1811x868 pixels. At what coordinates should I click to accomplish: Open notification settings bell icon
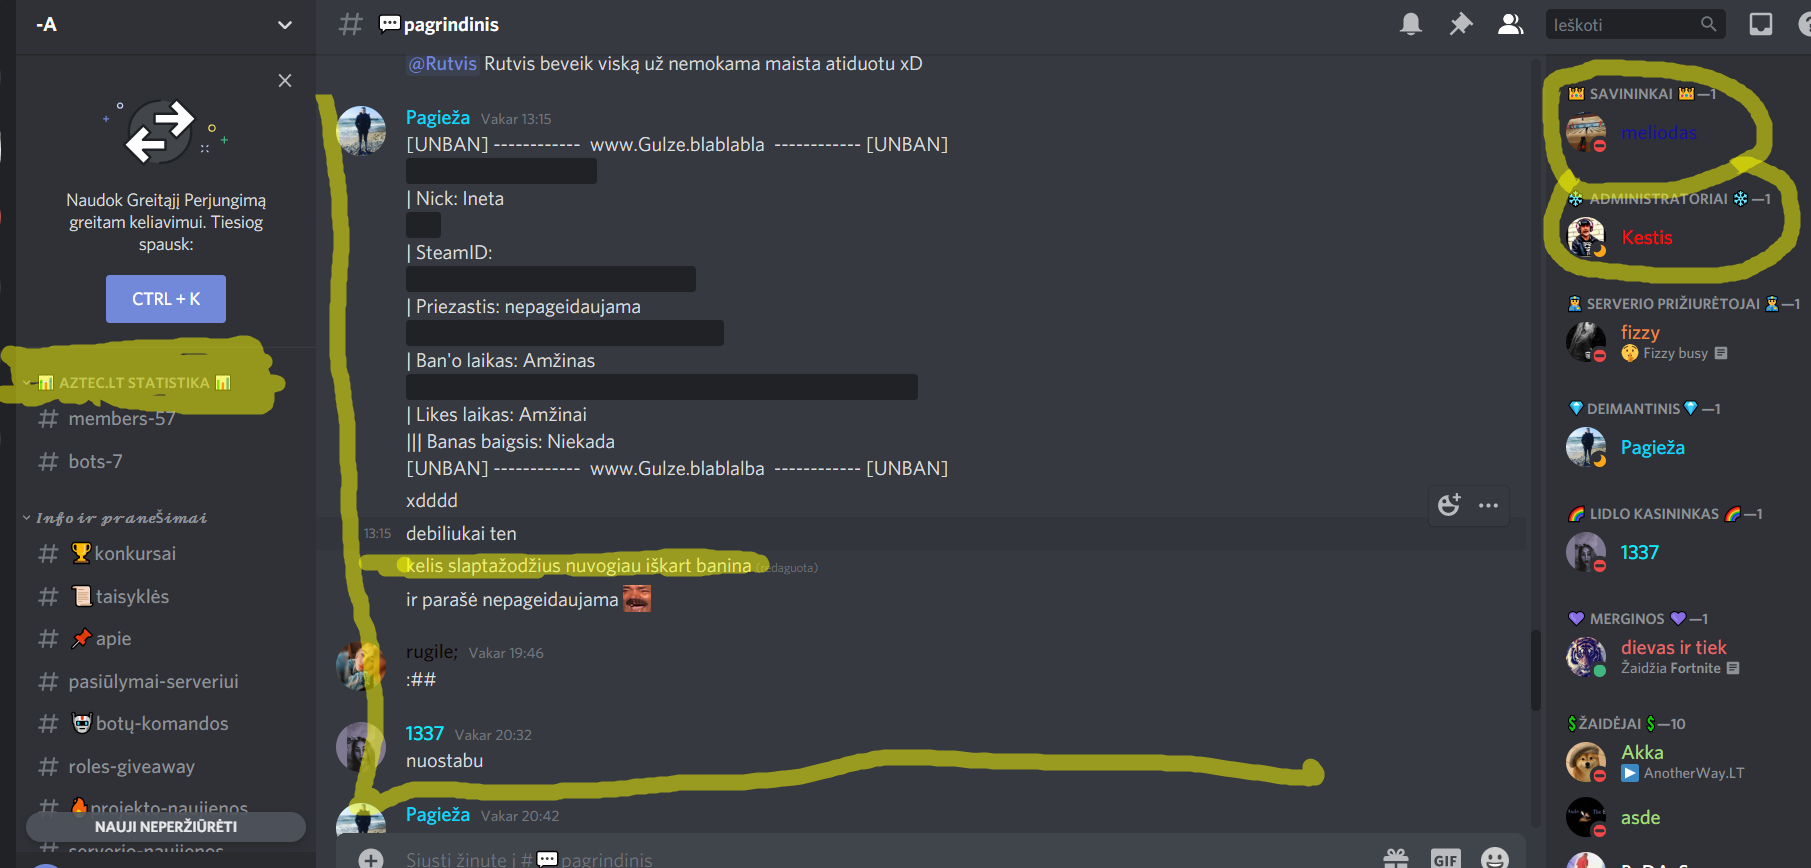coord(1410,24)
